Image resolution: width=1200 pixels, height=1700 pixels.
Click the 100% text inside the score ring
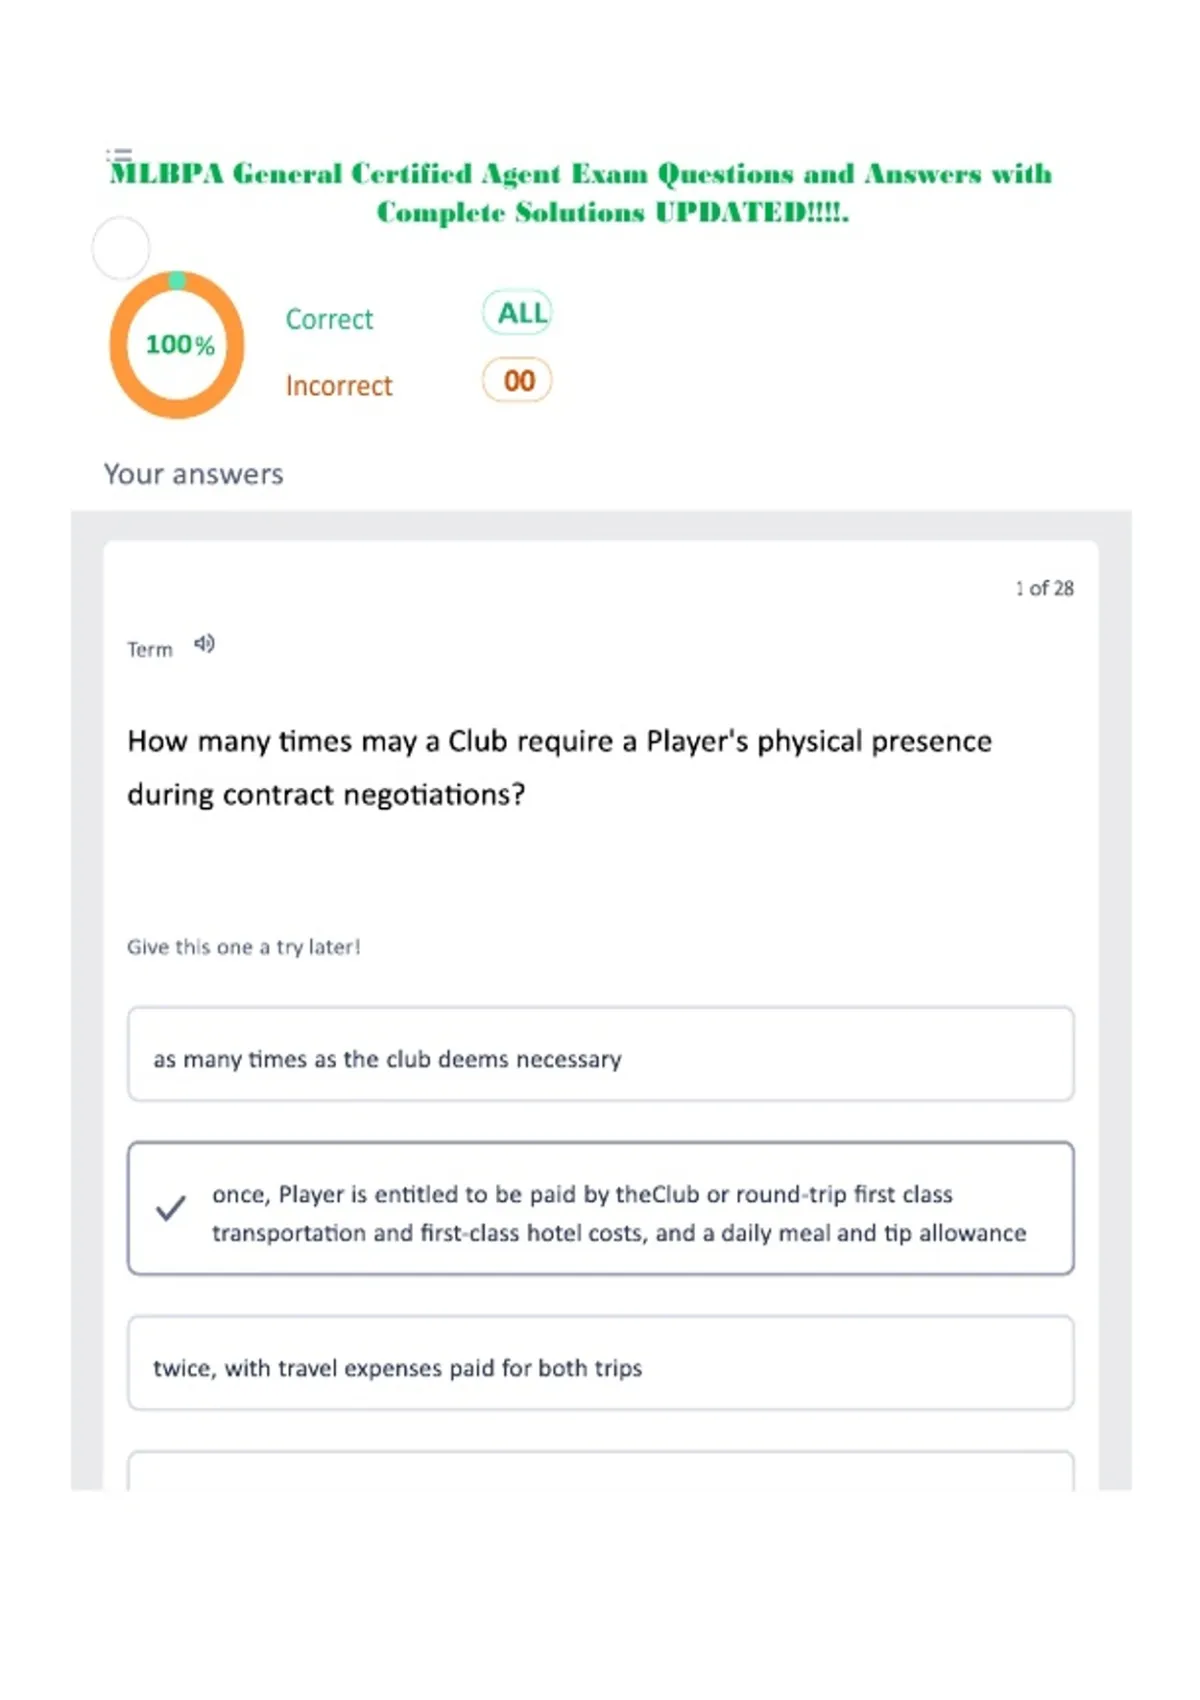point(180,345)
